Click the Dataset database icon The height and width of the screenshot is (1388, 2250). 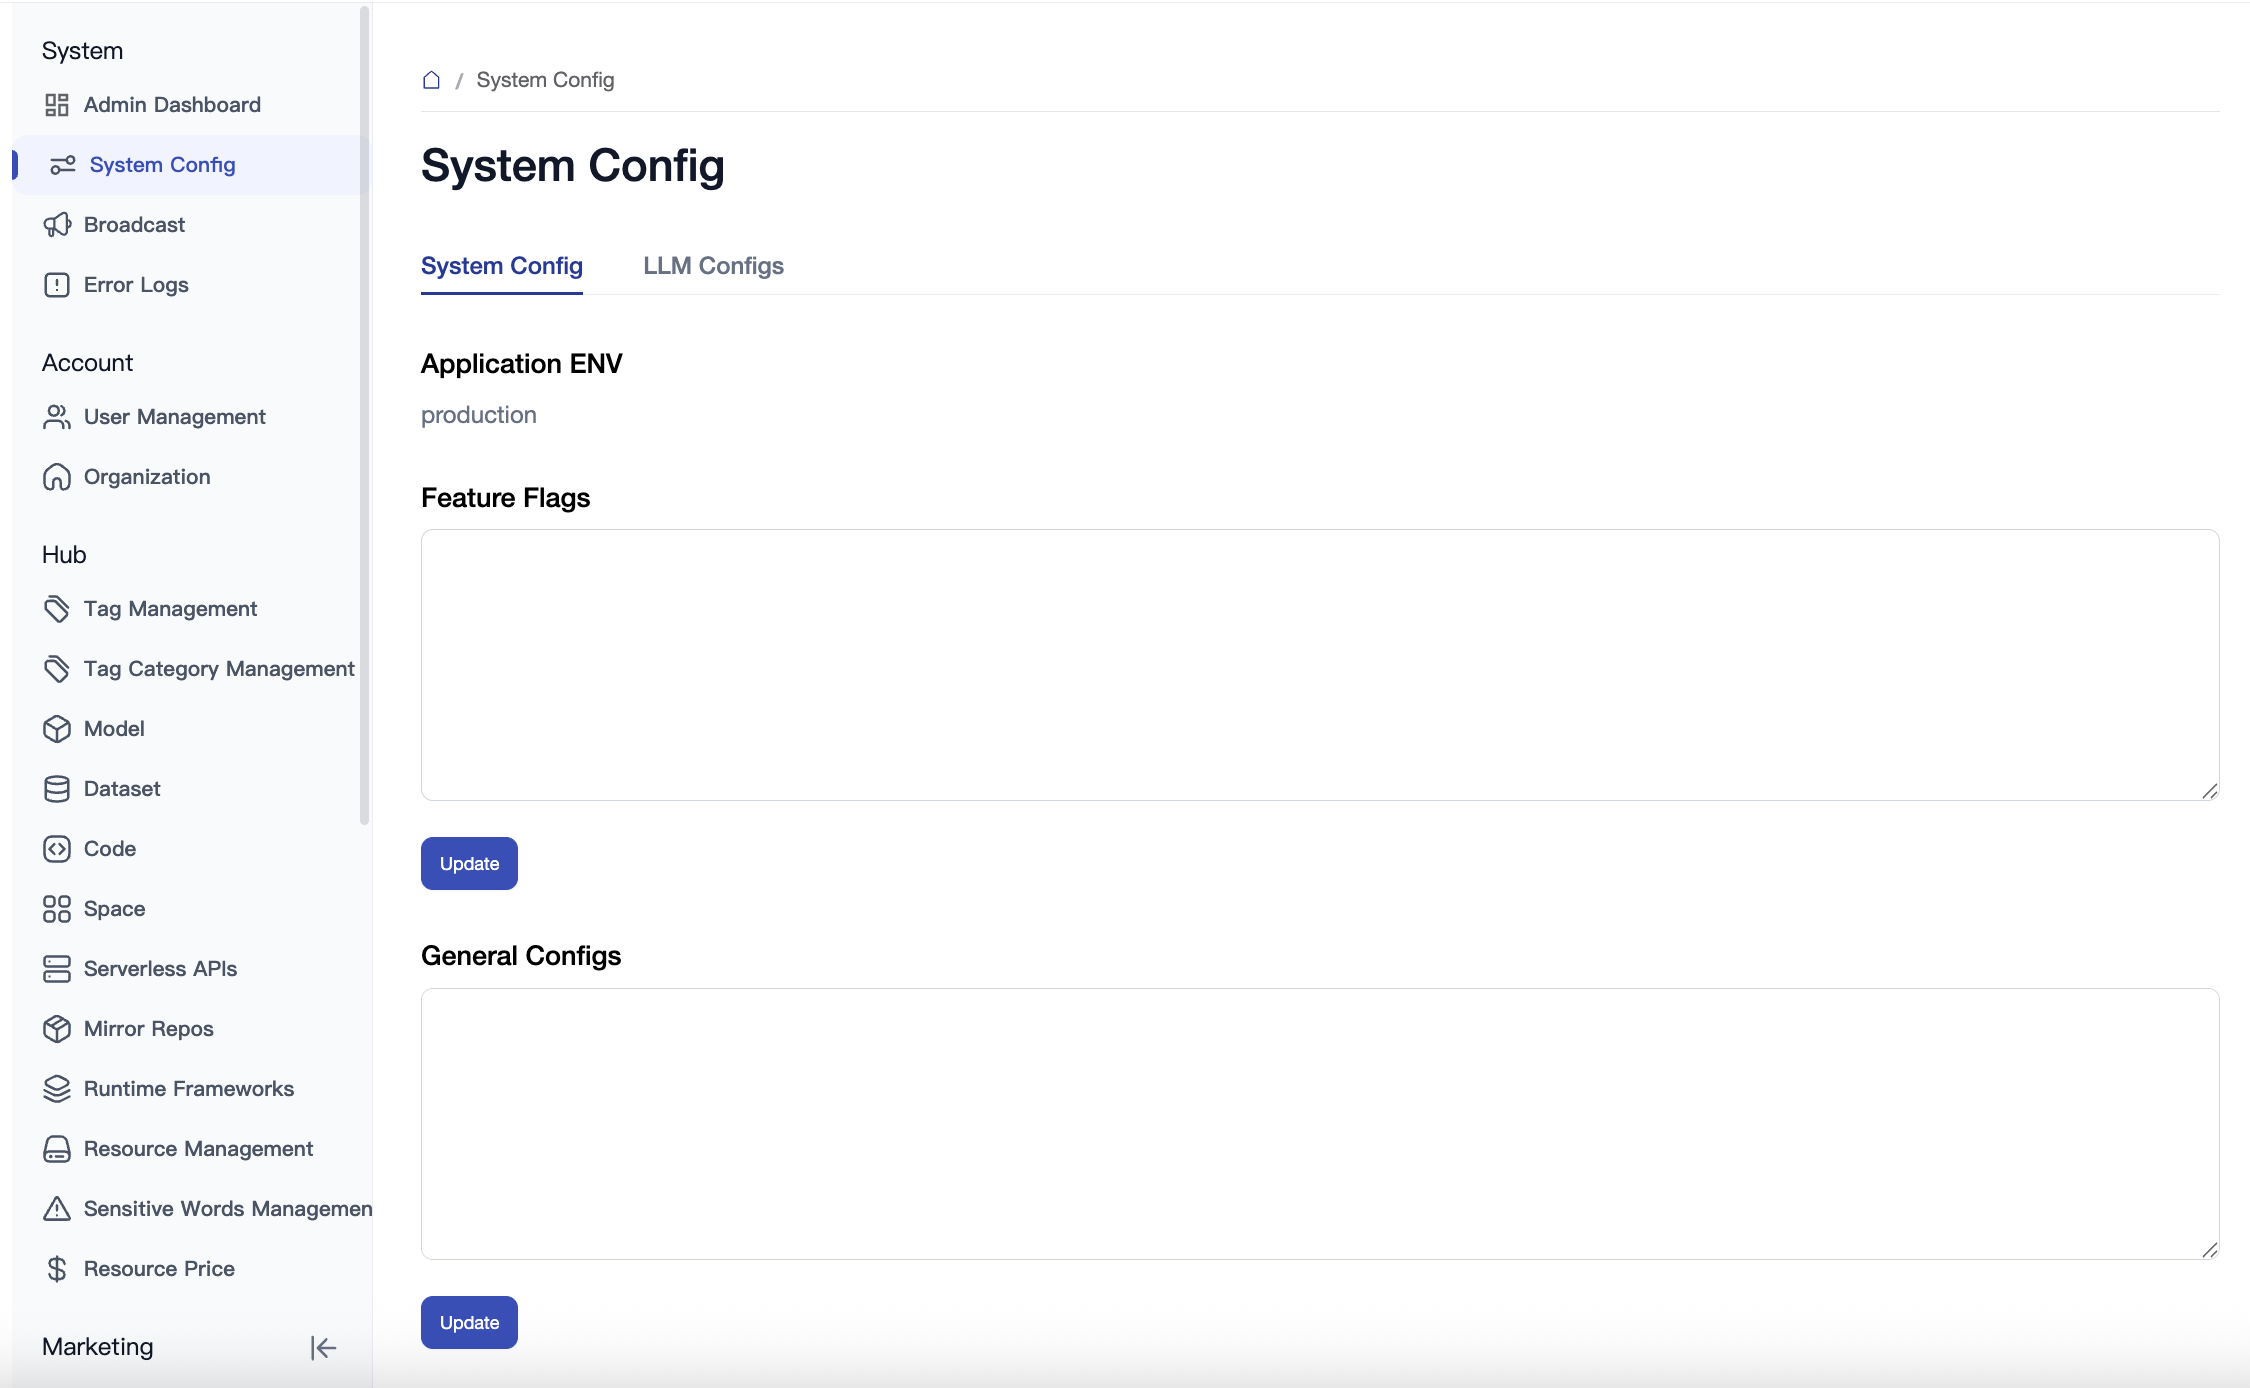(x=57, y=789)
